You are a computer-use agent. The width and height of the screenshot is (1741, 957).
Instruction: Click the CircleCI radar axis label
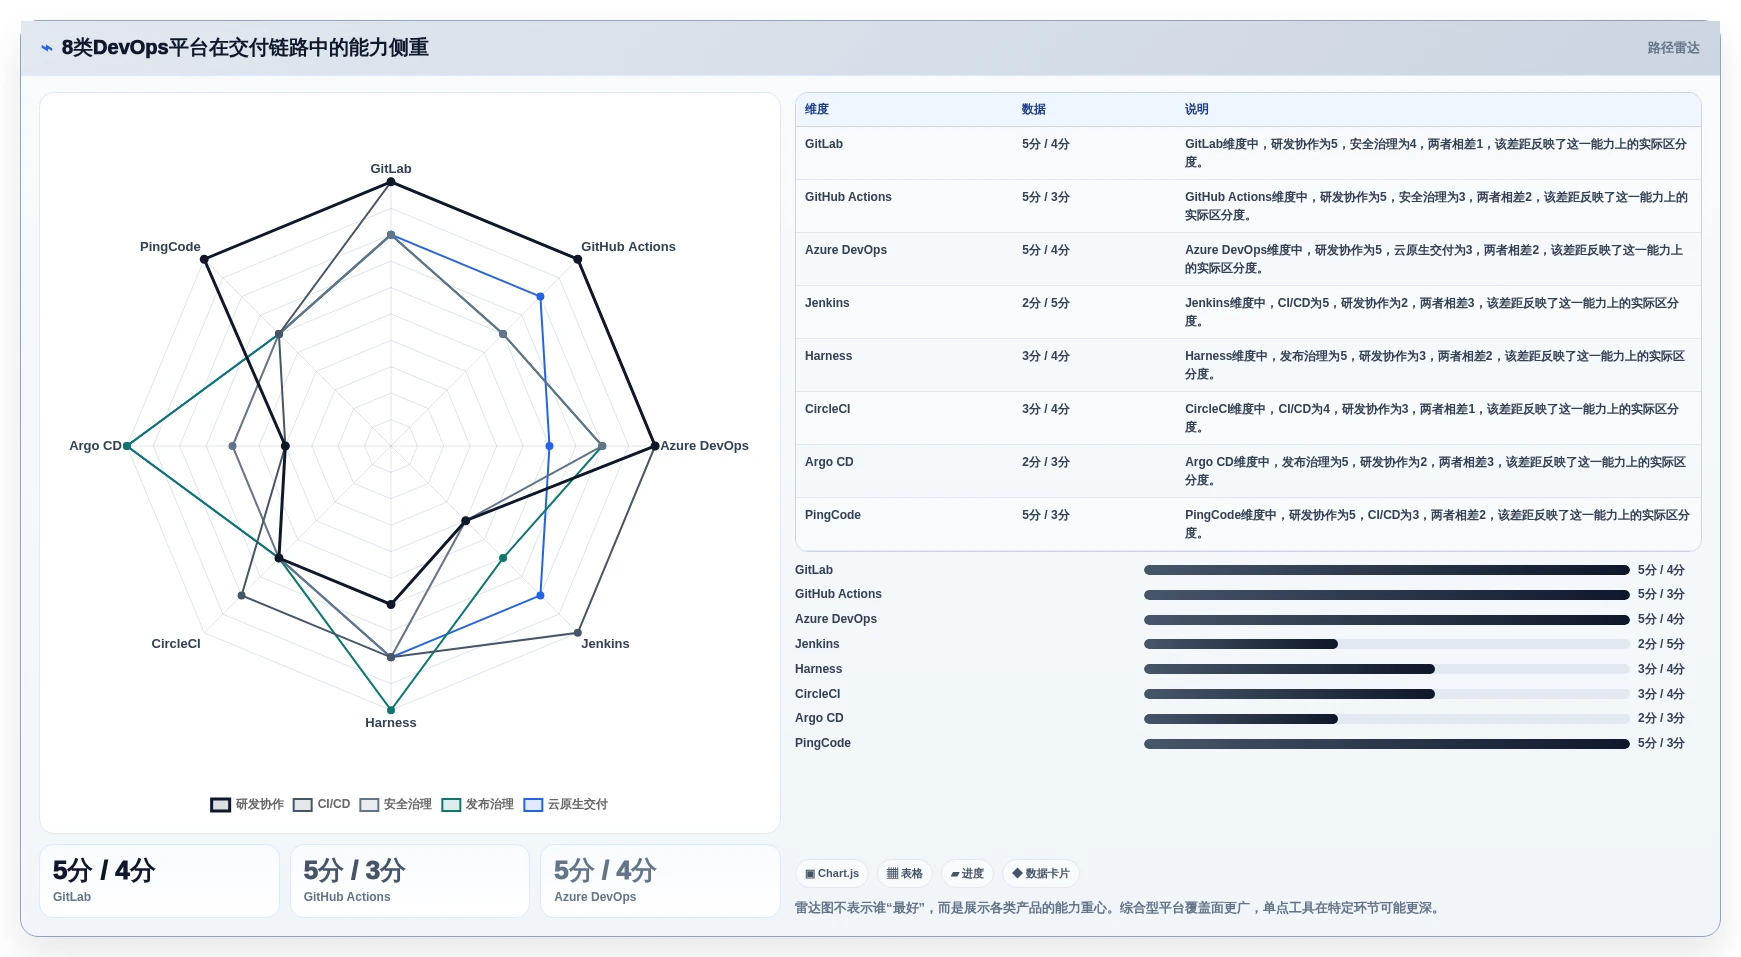click(x=176, y=644)
